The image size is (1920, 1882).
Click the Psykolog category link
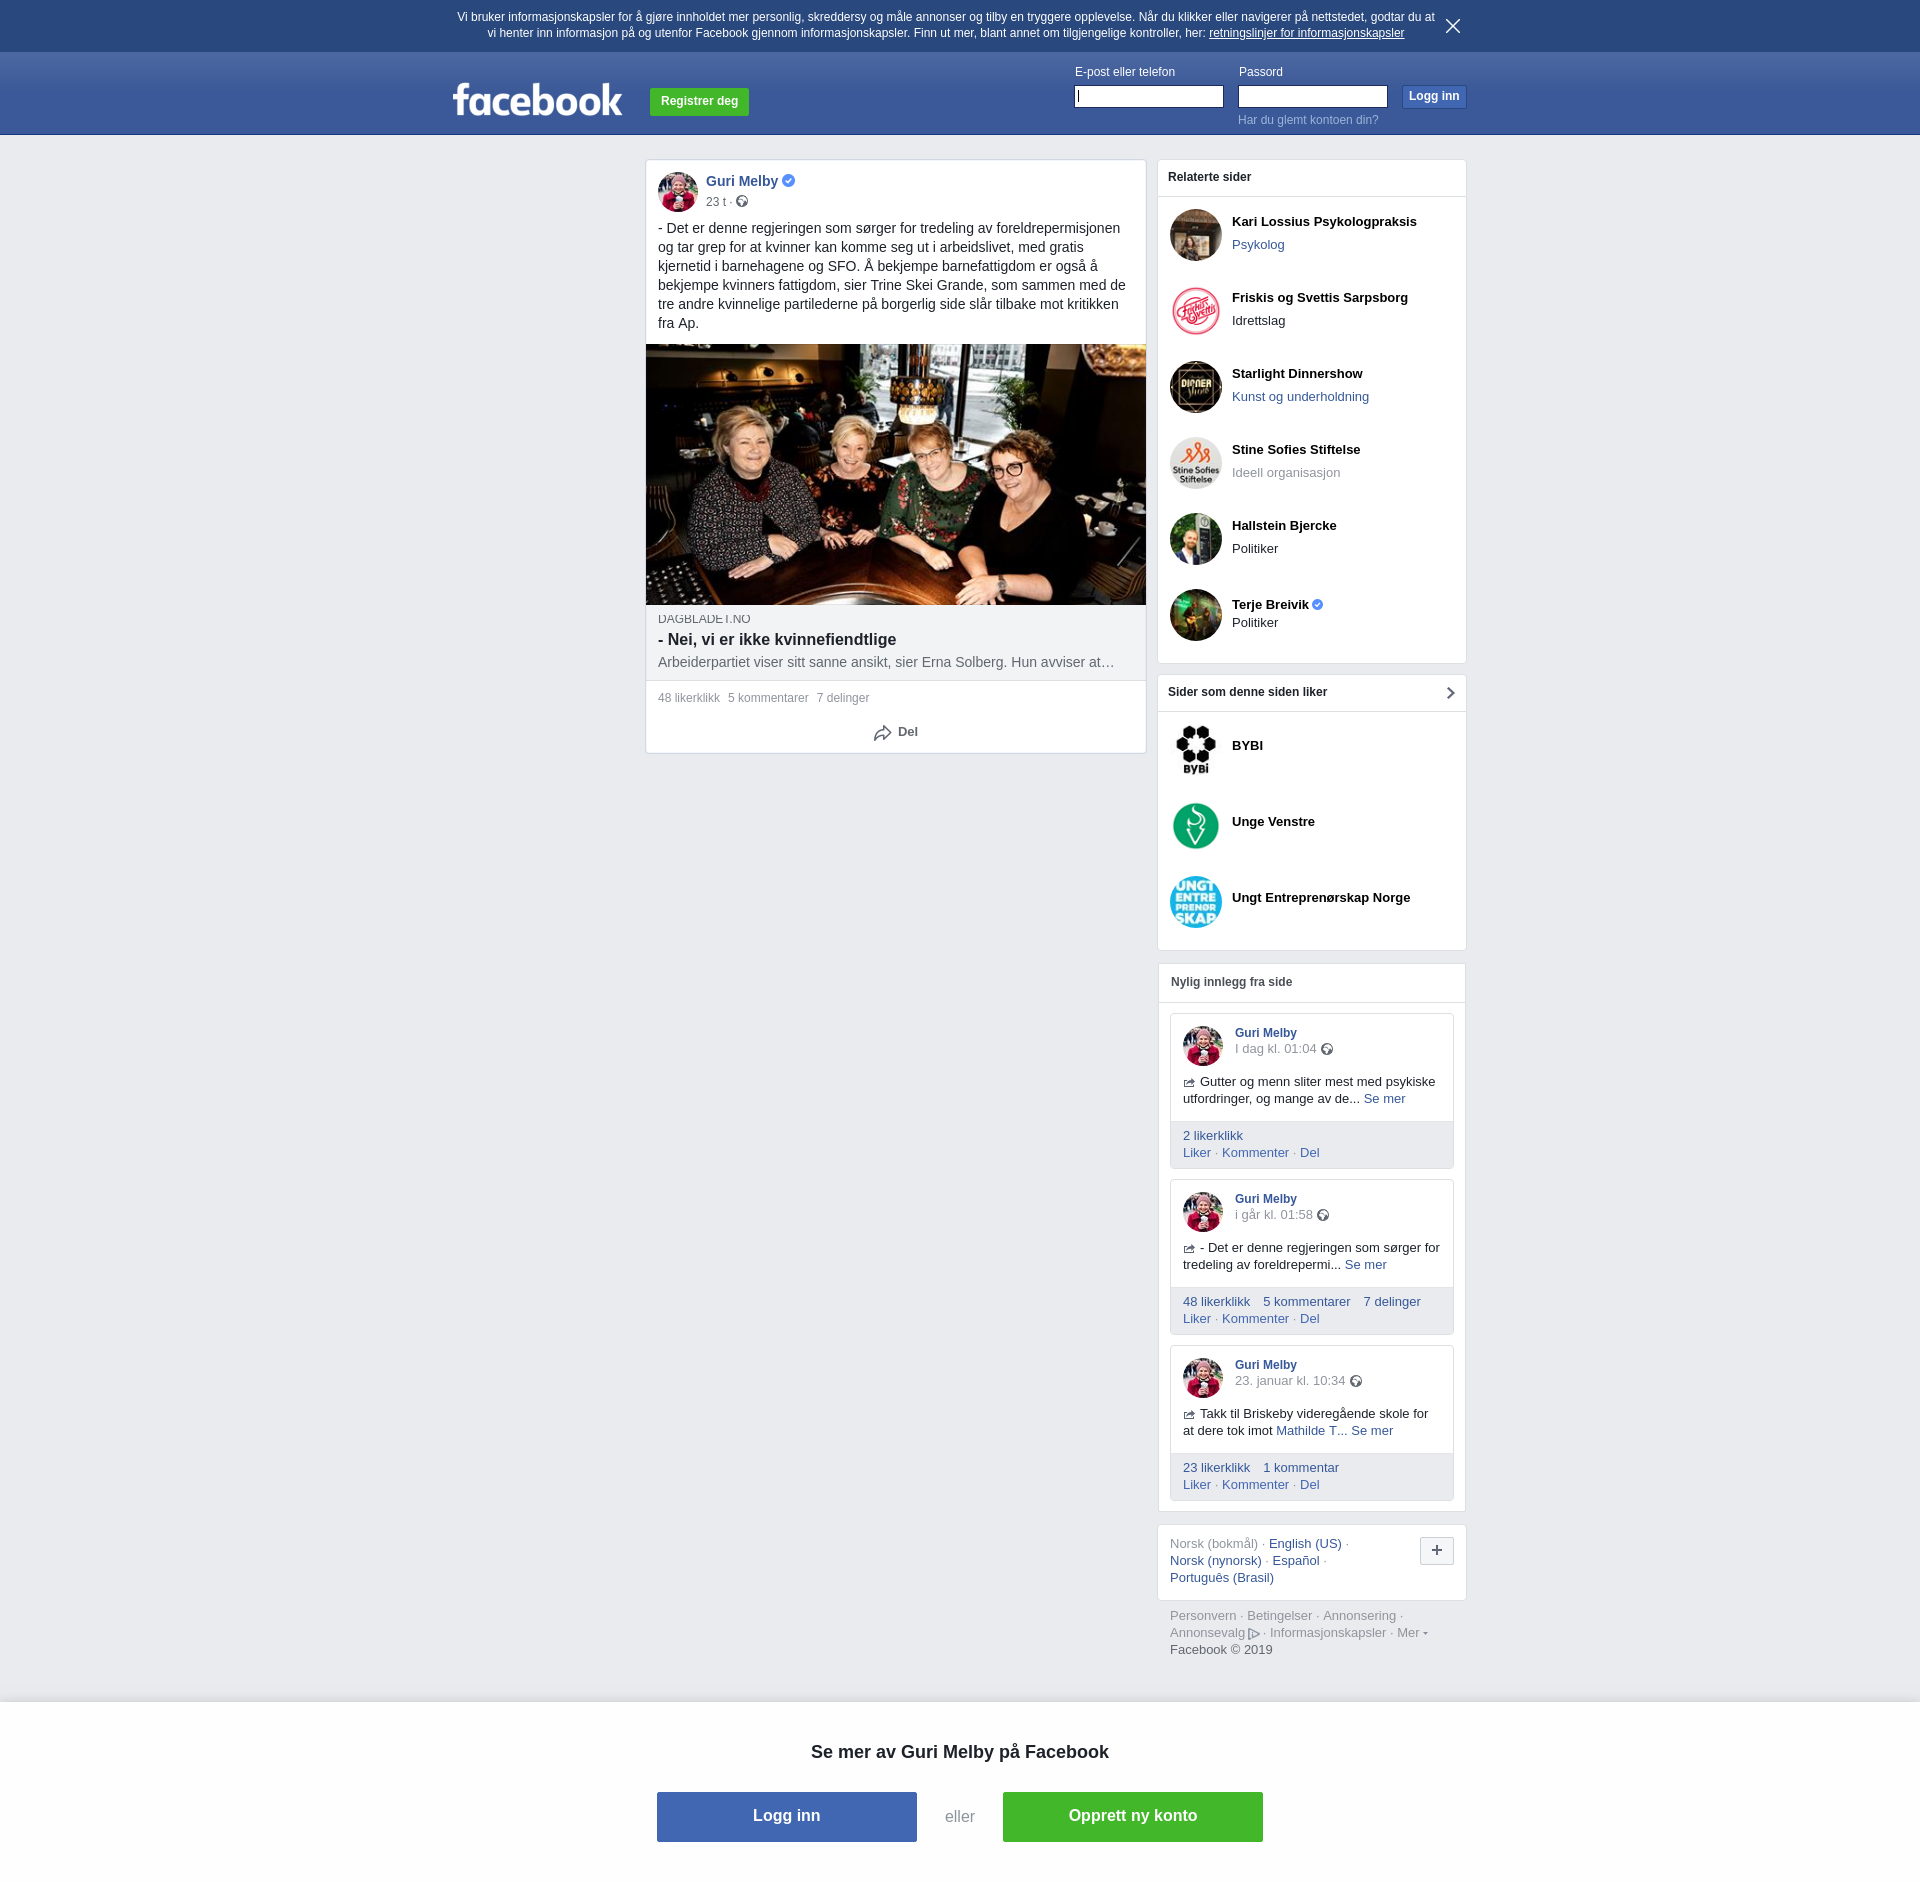tap(1258, 245)
